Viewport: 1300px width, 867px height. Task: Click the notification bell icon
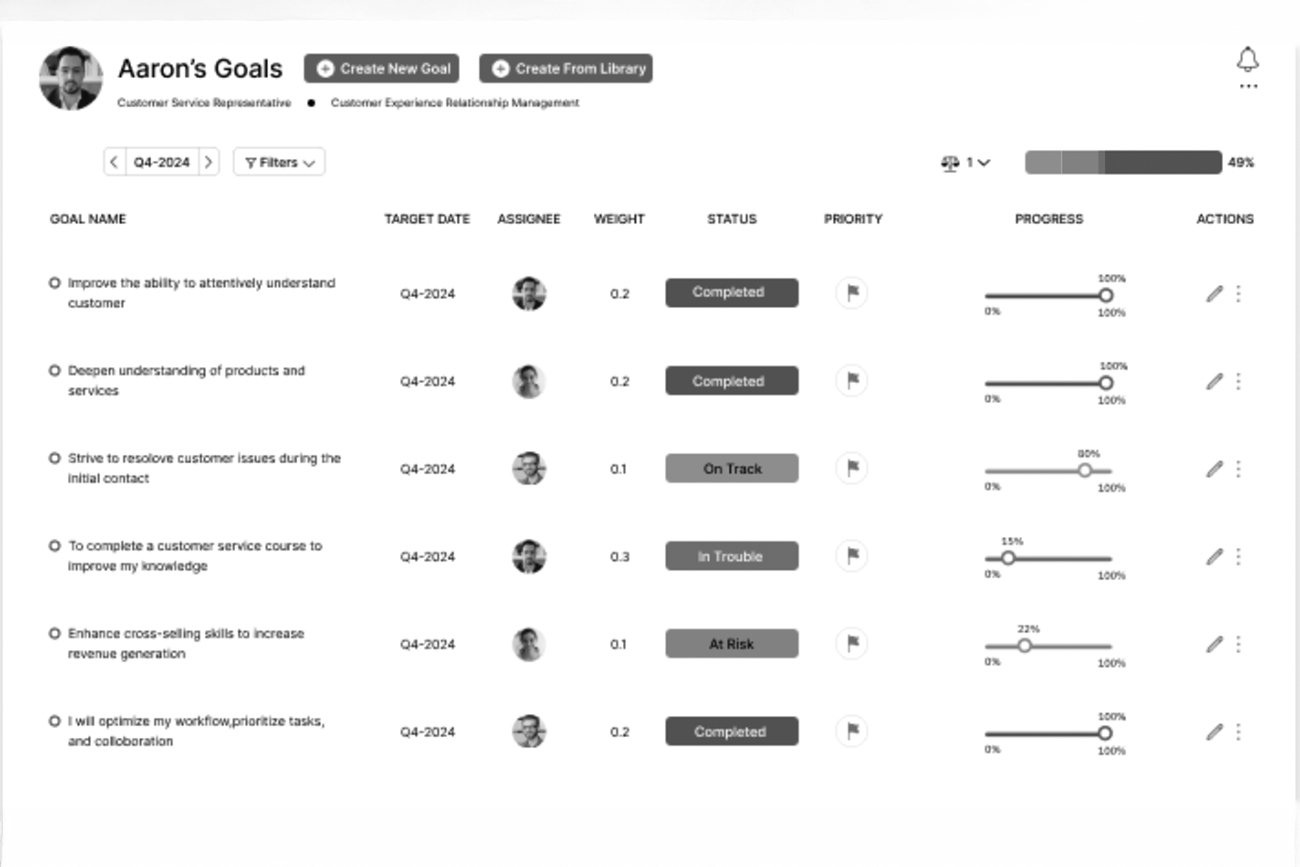tap(1247, 60)
